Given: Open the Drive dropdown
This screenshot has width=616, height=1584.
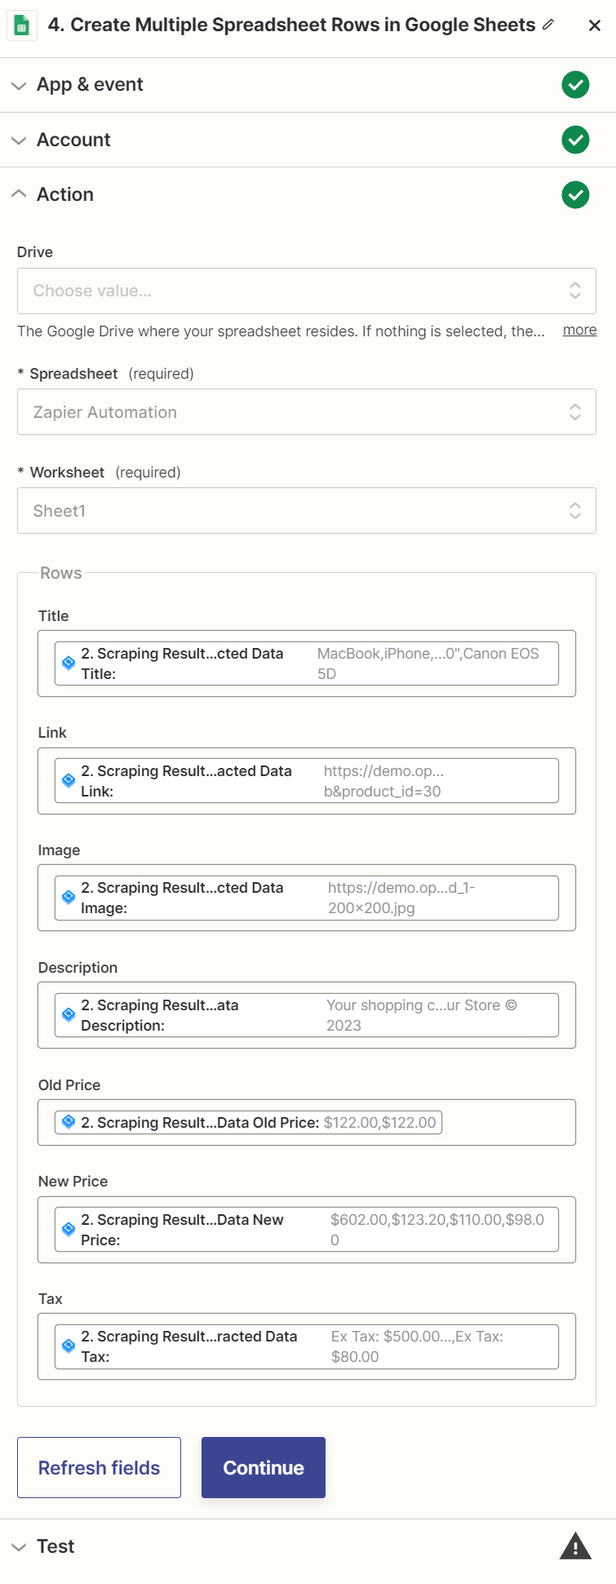Looking at the screenshot, I should click(x=306, y=291).
